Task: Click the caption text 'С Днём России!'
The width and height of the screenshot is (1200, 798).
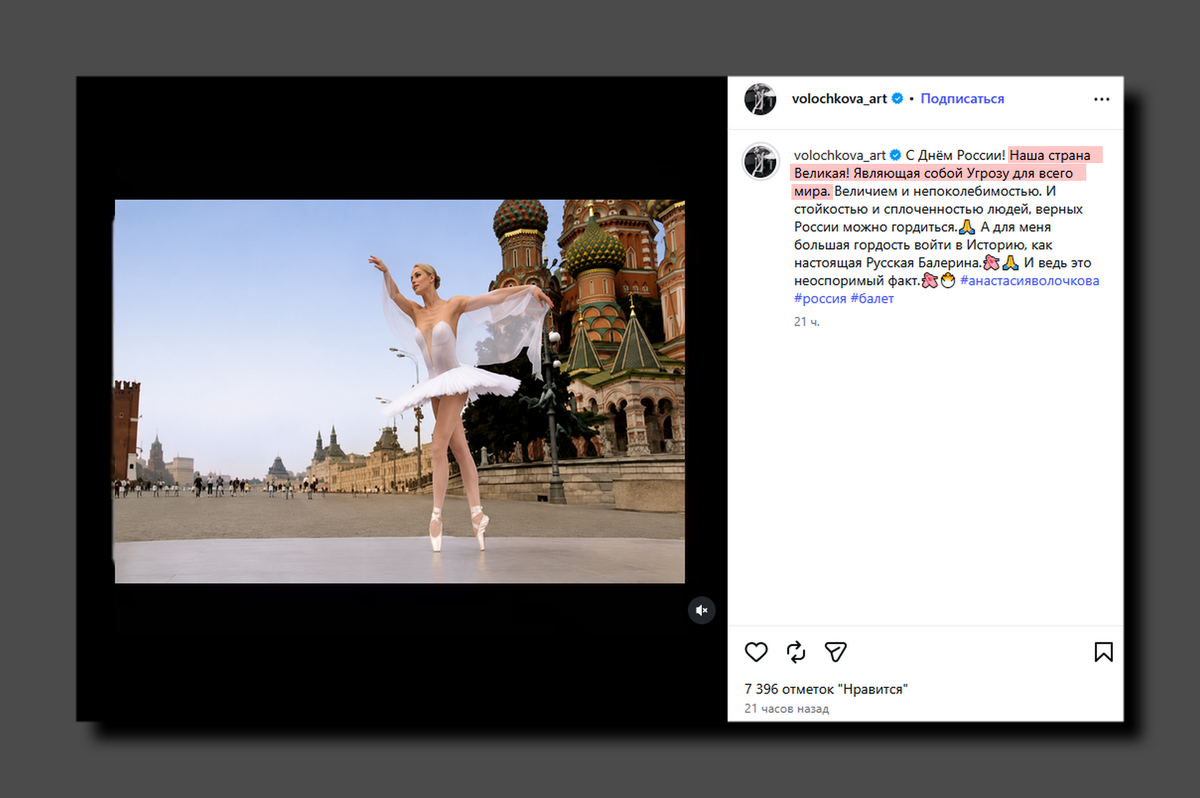Action: [955, 155]
